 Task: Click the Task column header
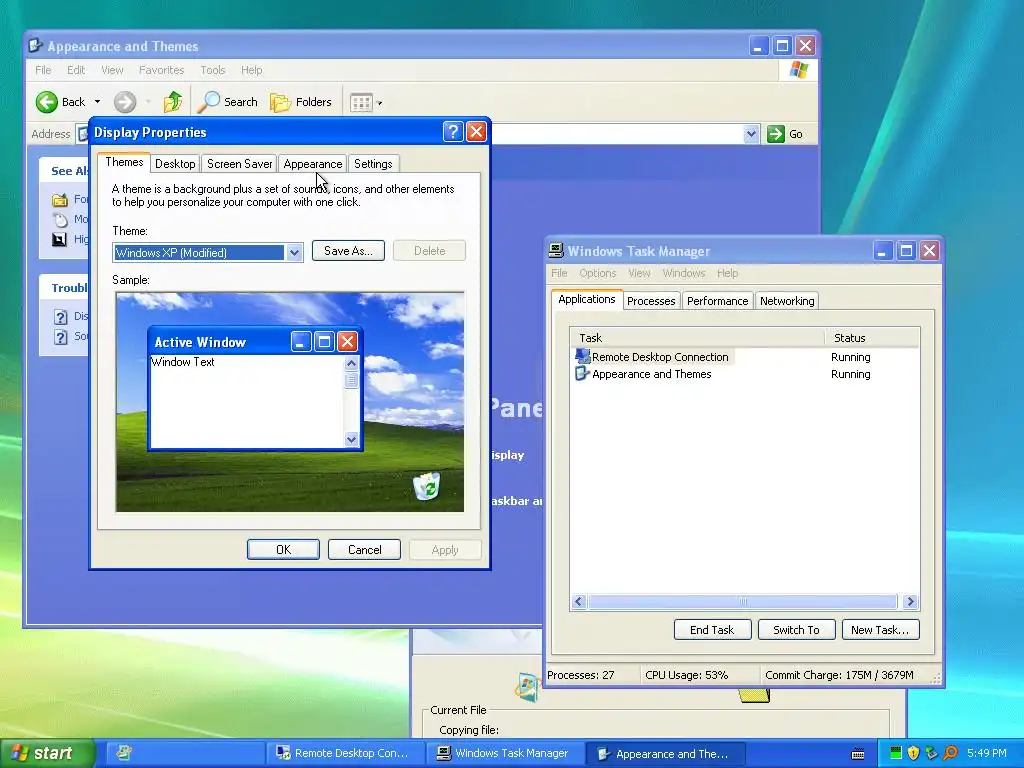click(x=697, y=338)
